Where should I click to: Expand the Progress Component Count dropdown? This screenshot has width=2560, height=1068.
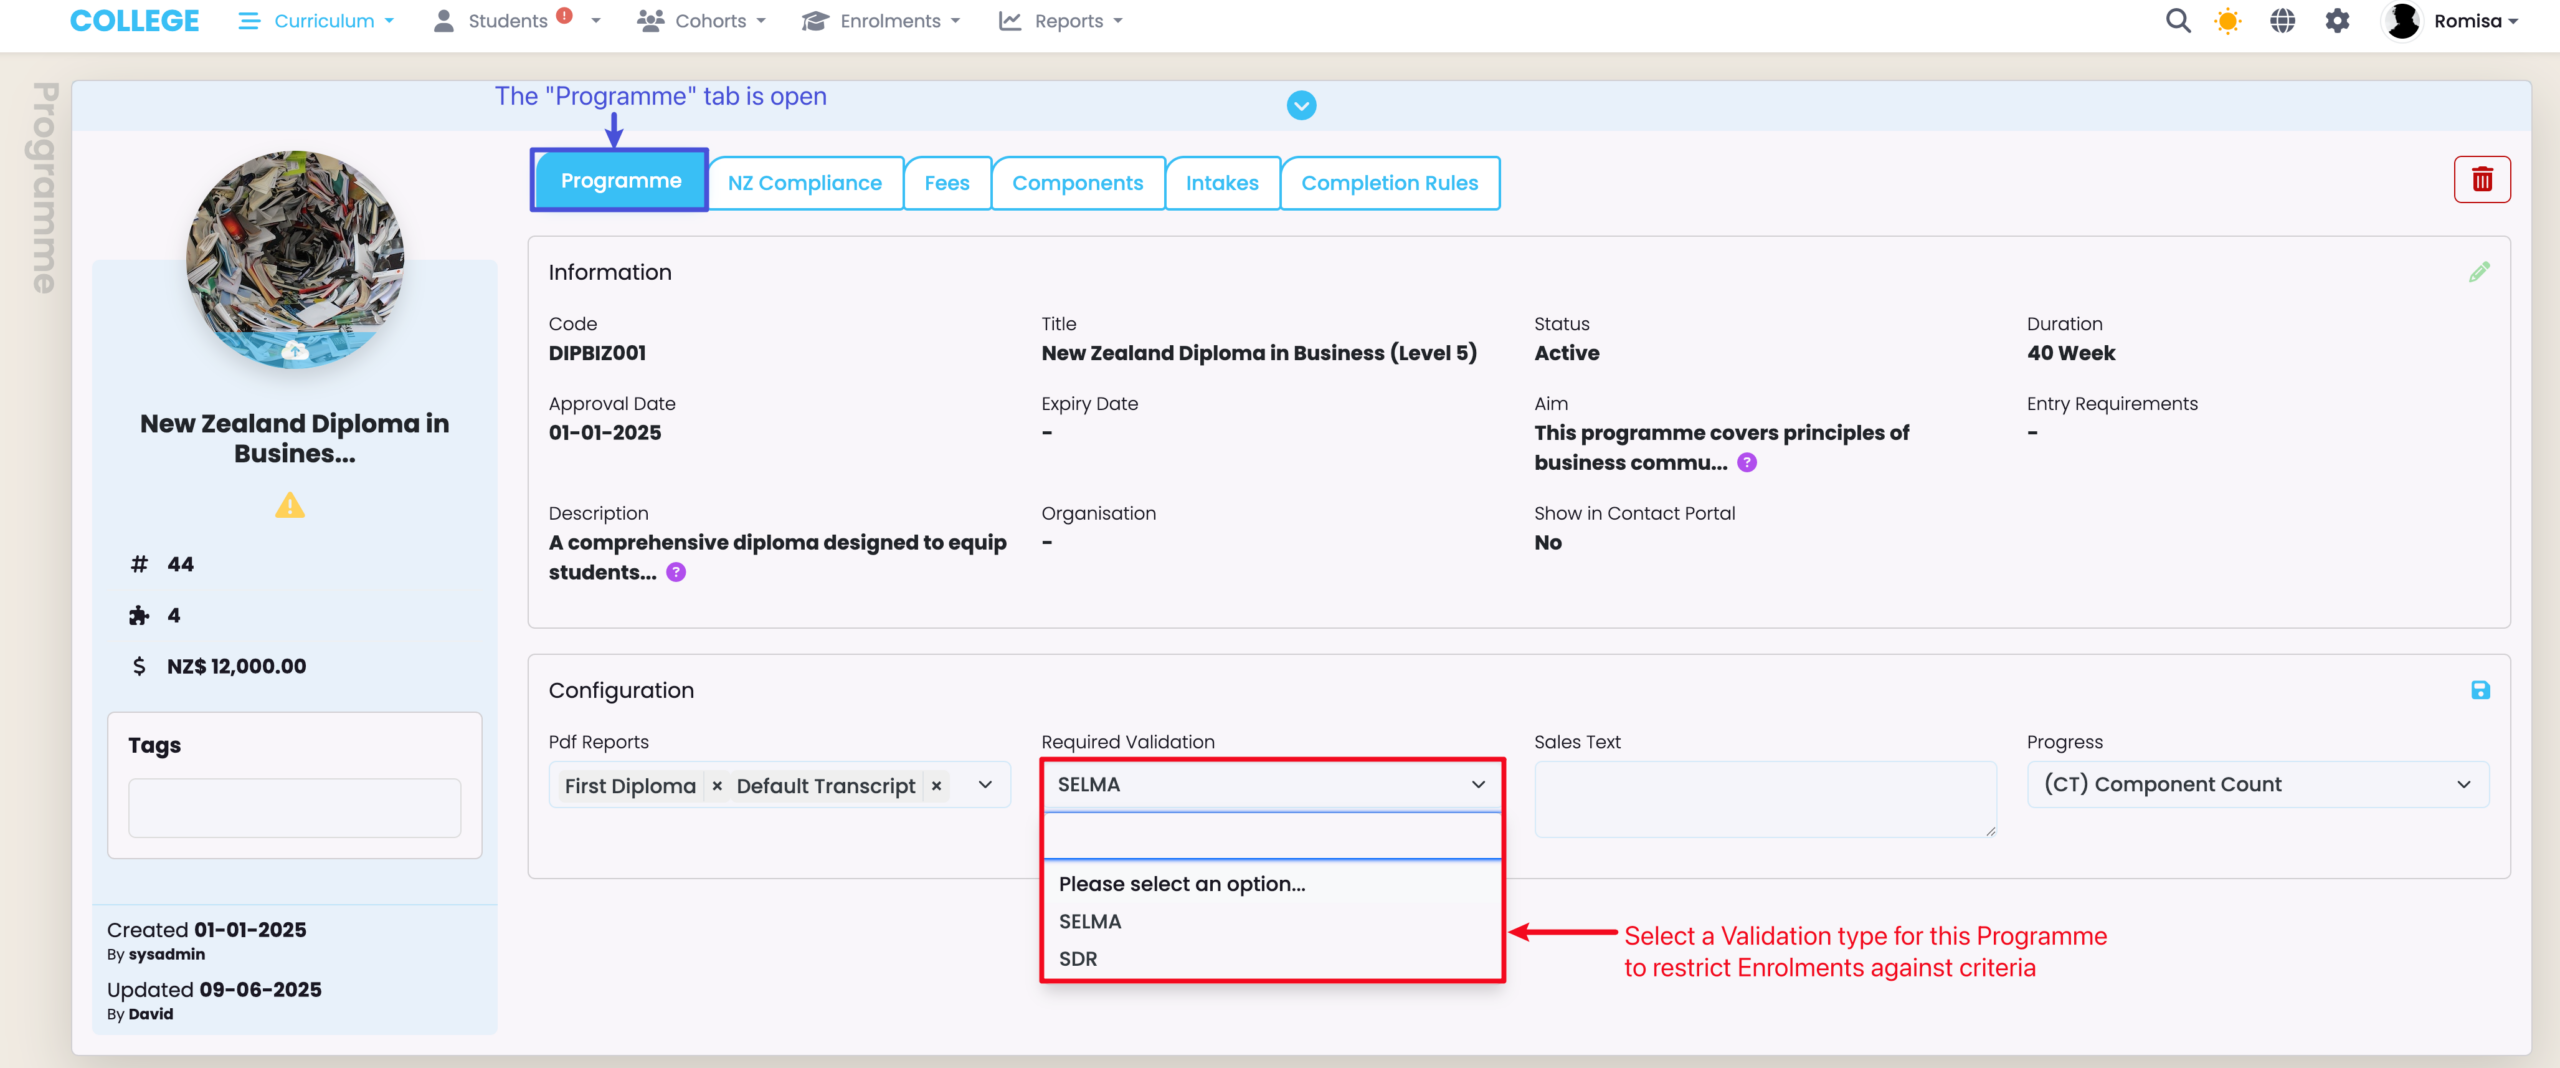[x=2257, y=785]
